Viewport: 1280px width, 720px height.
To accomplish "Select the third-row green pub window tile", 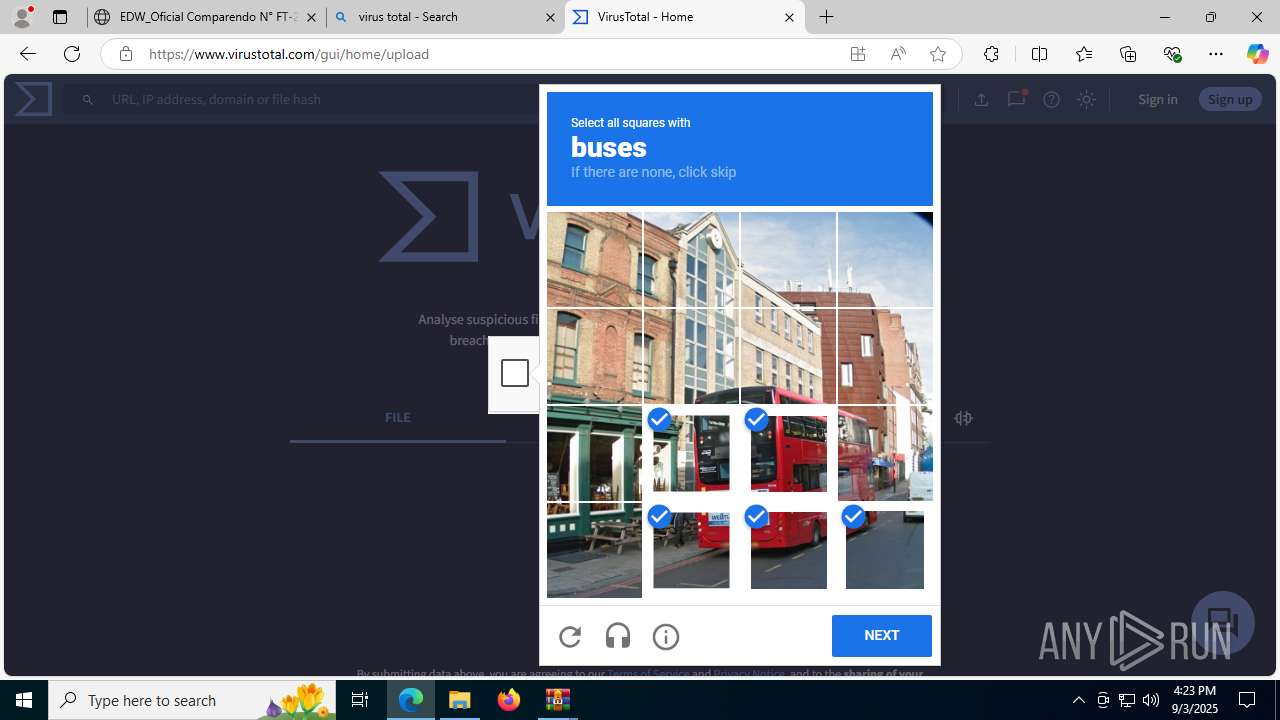I will 594,454.
